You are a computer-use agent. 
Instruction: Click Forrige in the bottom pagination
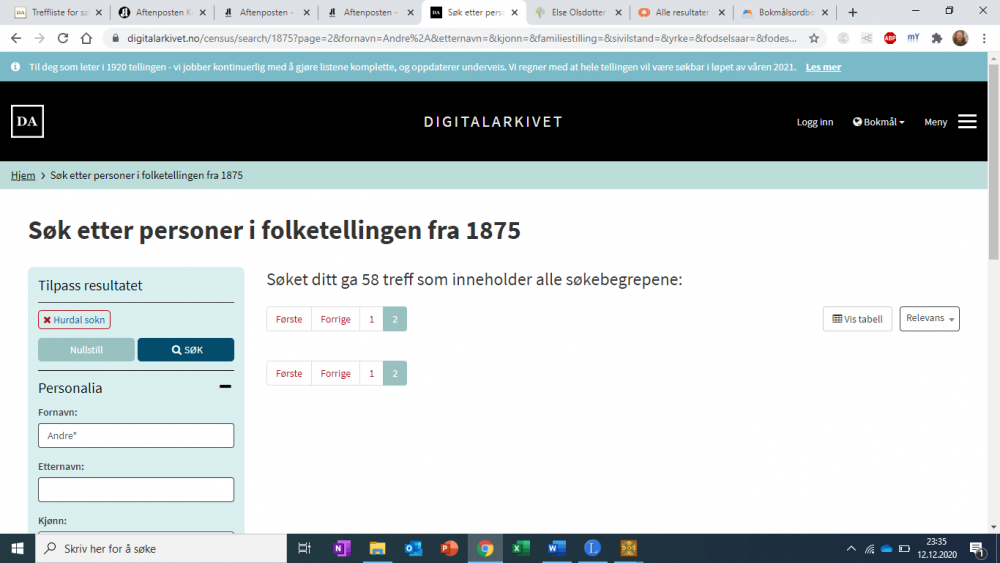point(335,373)
